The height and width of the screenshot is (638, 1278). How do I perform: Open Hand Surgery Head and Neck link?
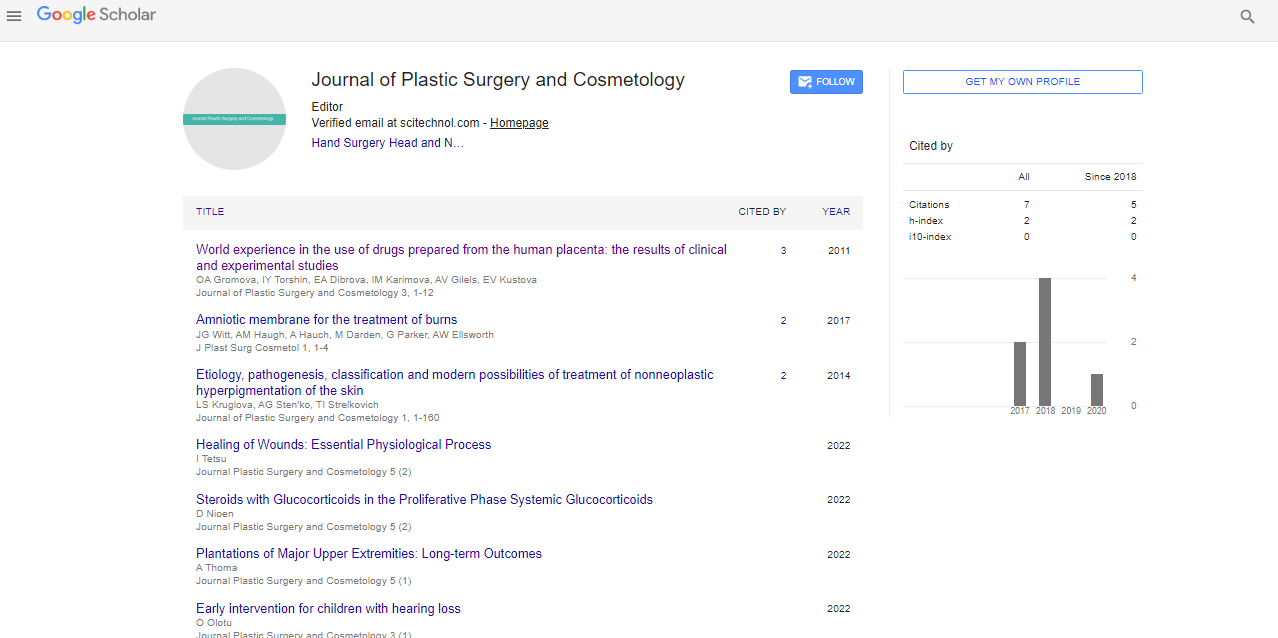pos(387,143)
